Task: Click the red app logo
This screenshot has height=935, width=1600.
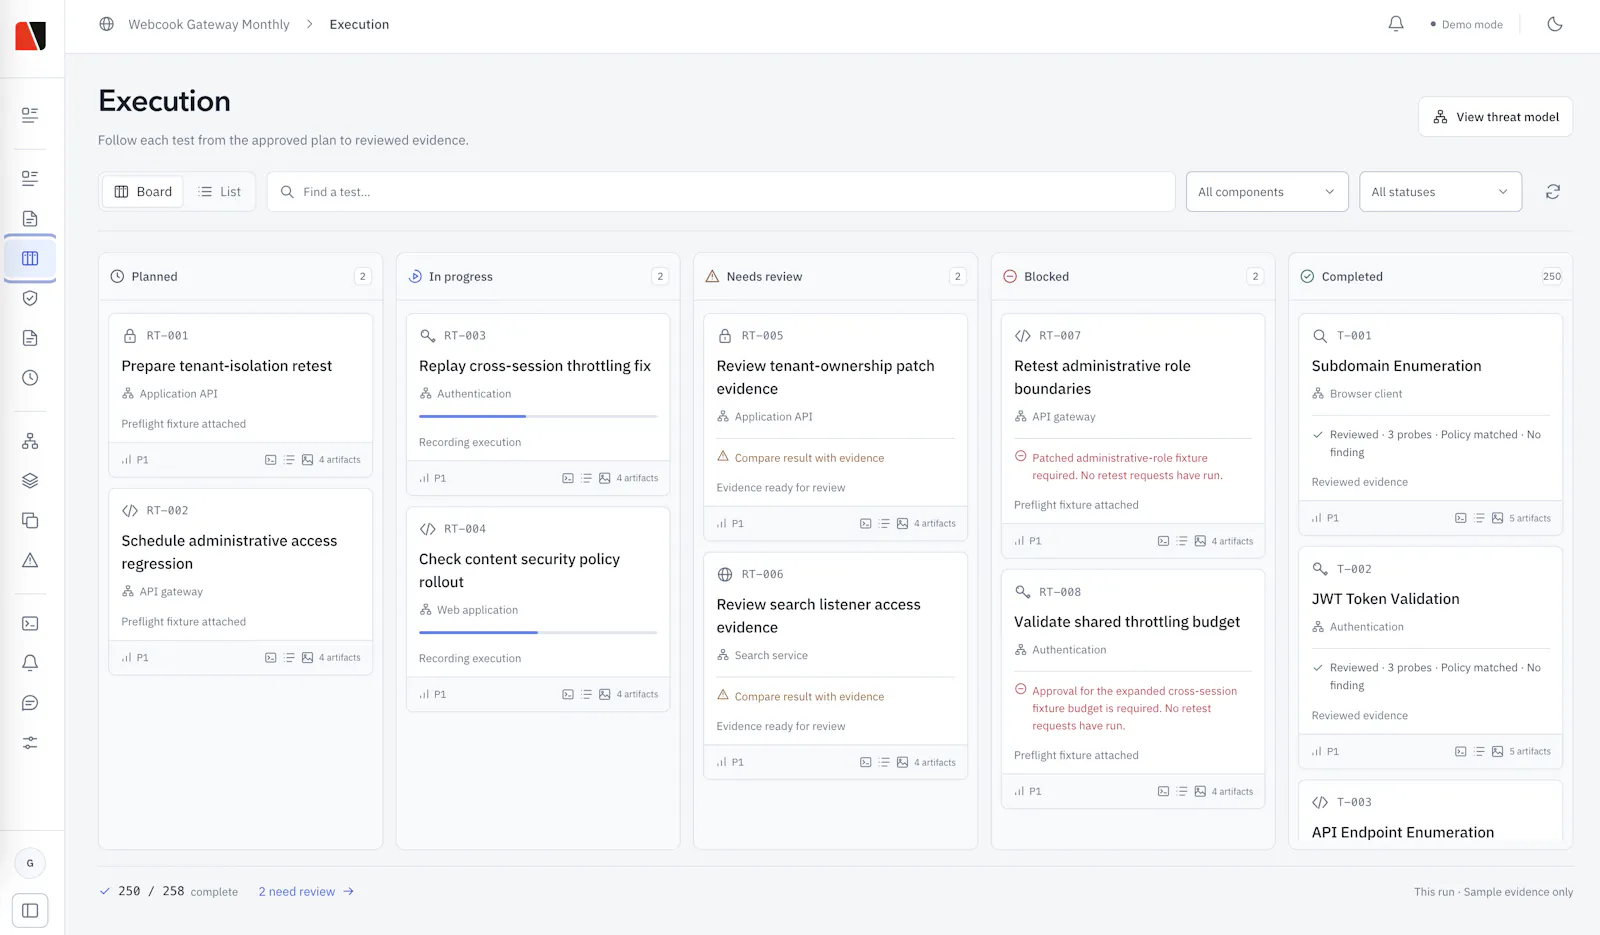Action: coord(31,36)
